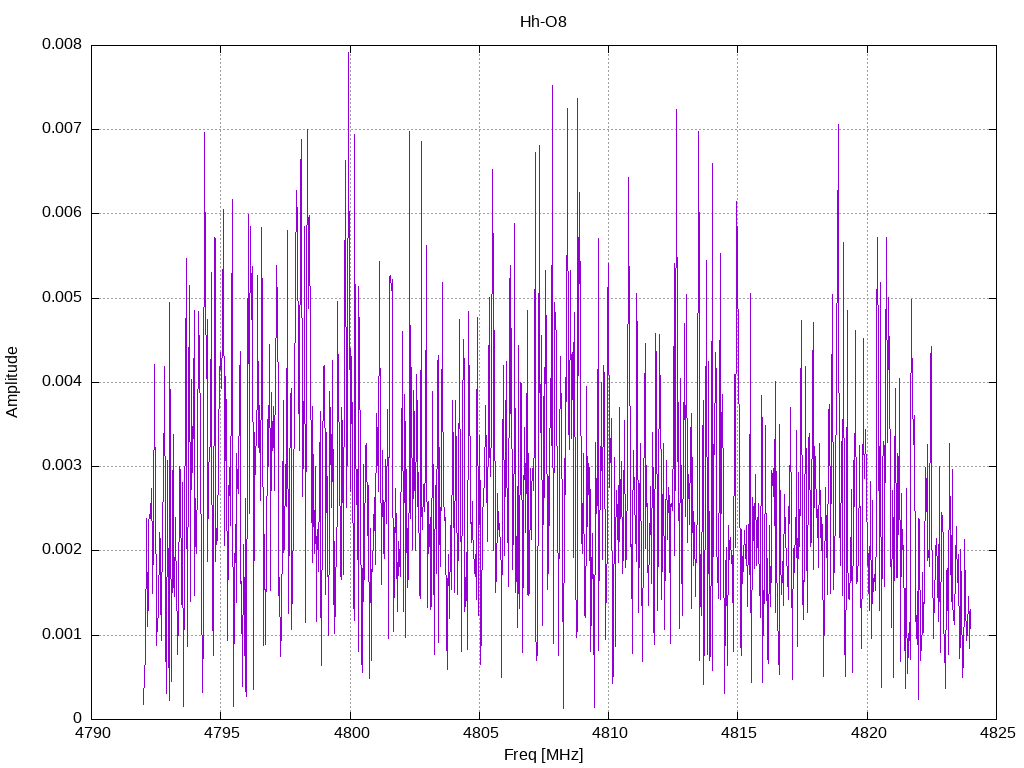The image size is (1024, 768).
Task: Click the Freq [MHz] x-axis label
Action: tap(543, 755)
